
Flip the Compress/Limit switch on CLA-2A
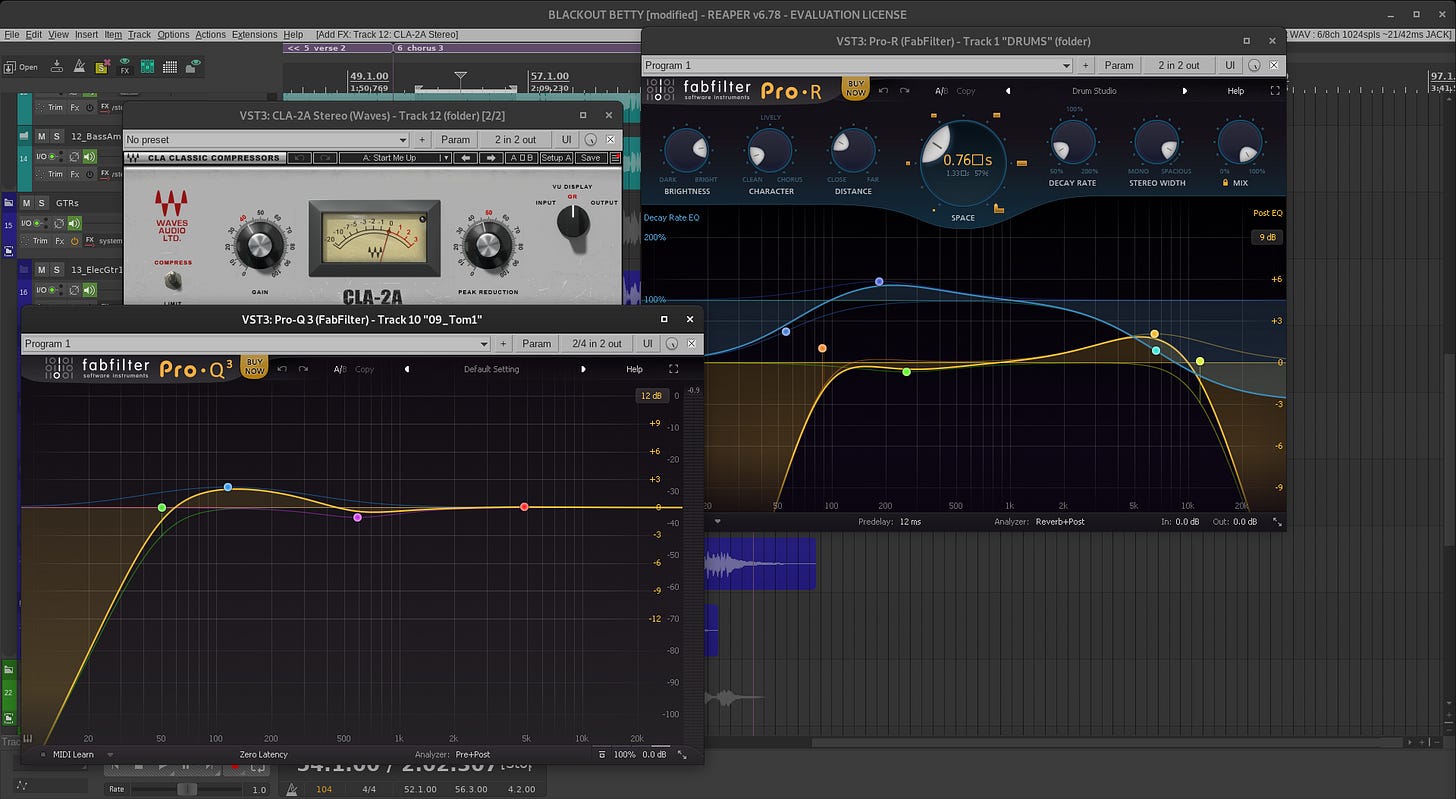click(173, 280)
